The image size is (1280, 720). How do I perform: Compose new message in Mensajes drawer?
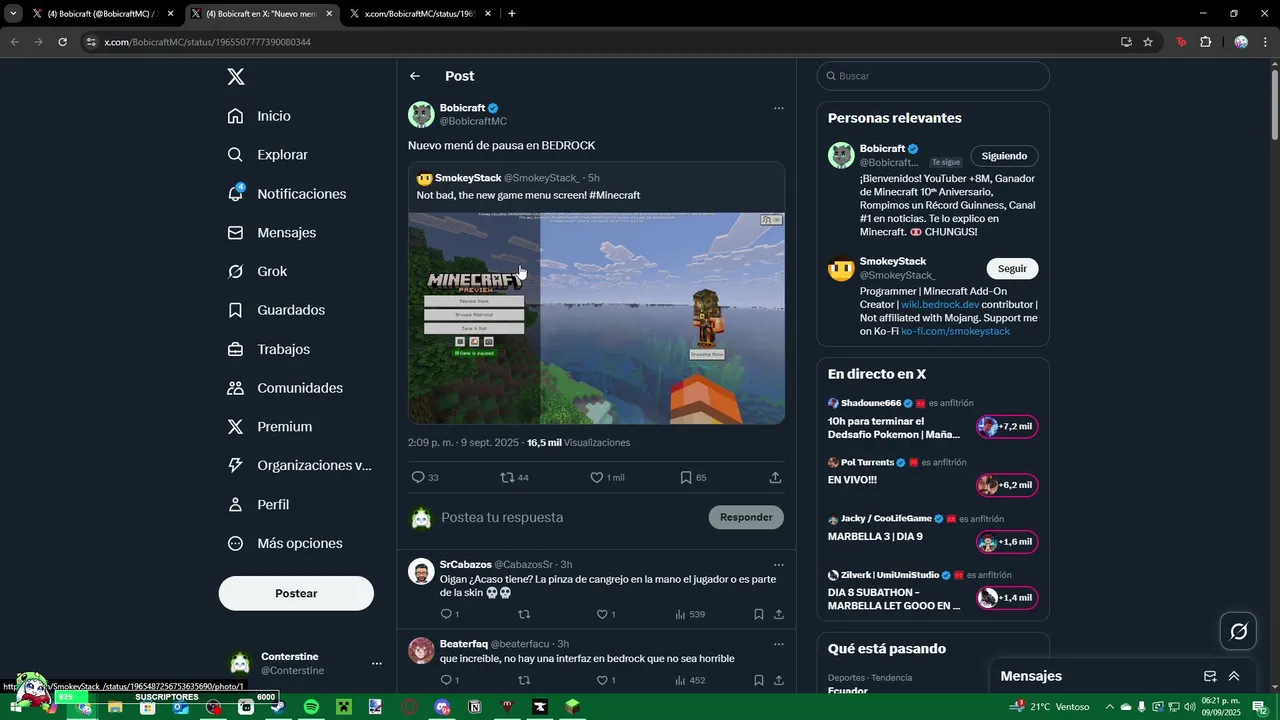point(1210,676)
